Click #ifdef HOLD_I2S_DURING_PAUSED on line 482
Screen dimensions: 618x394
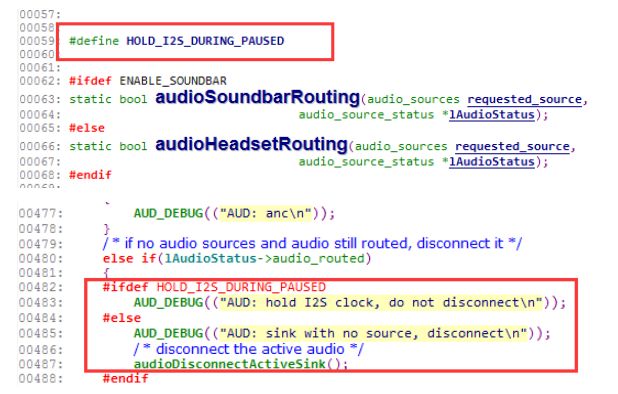click(x=214, y=287)
